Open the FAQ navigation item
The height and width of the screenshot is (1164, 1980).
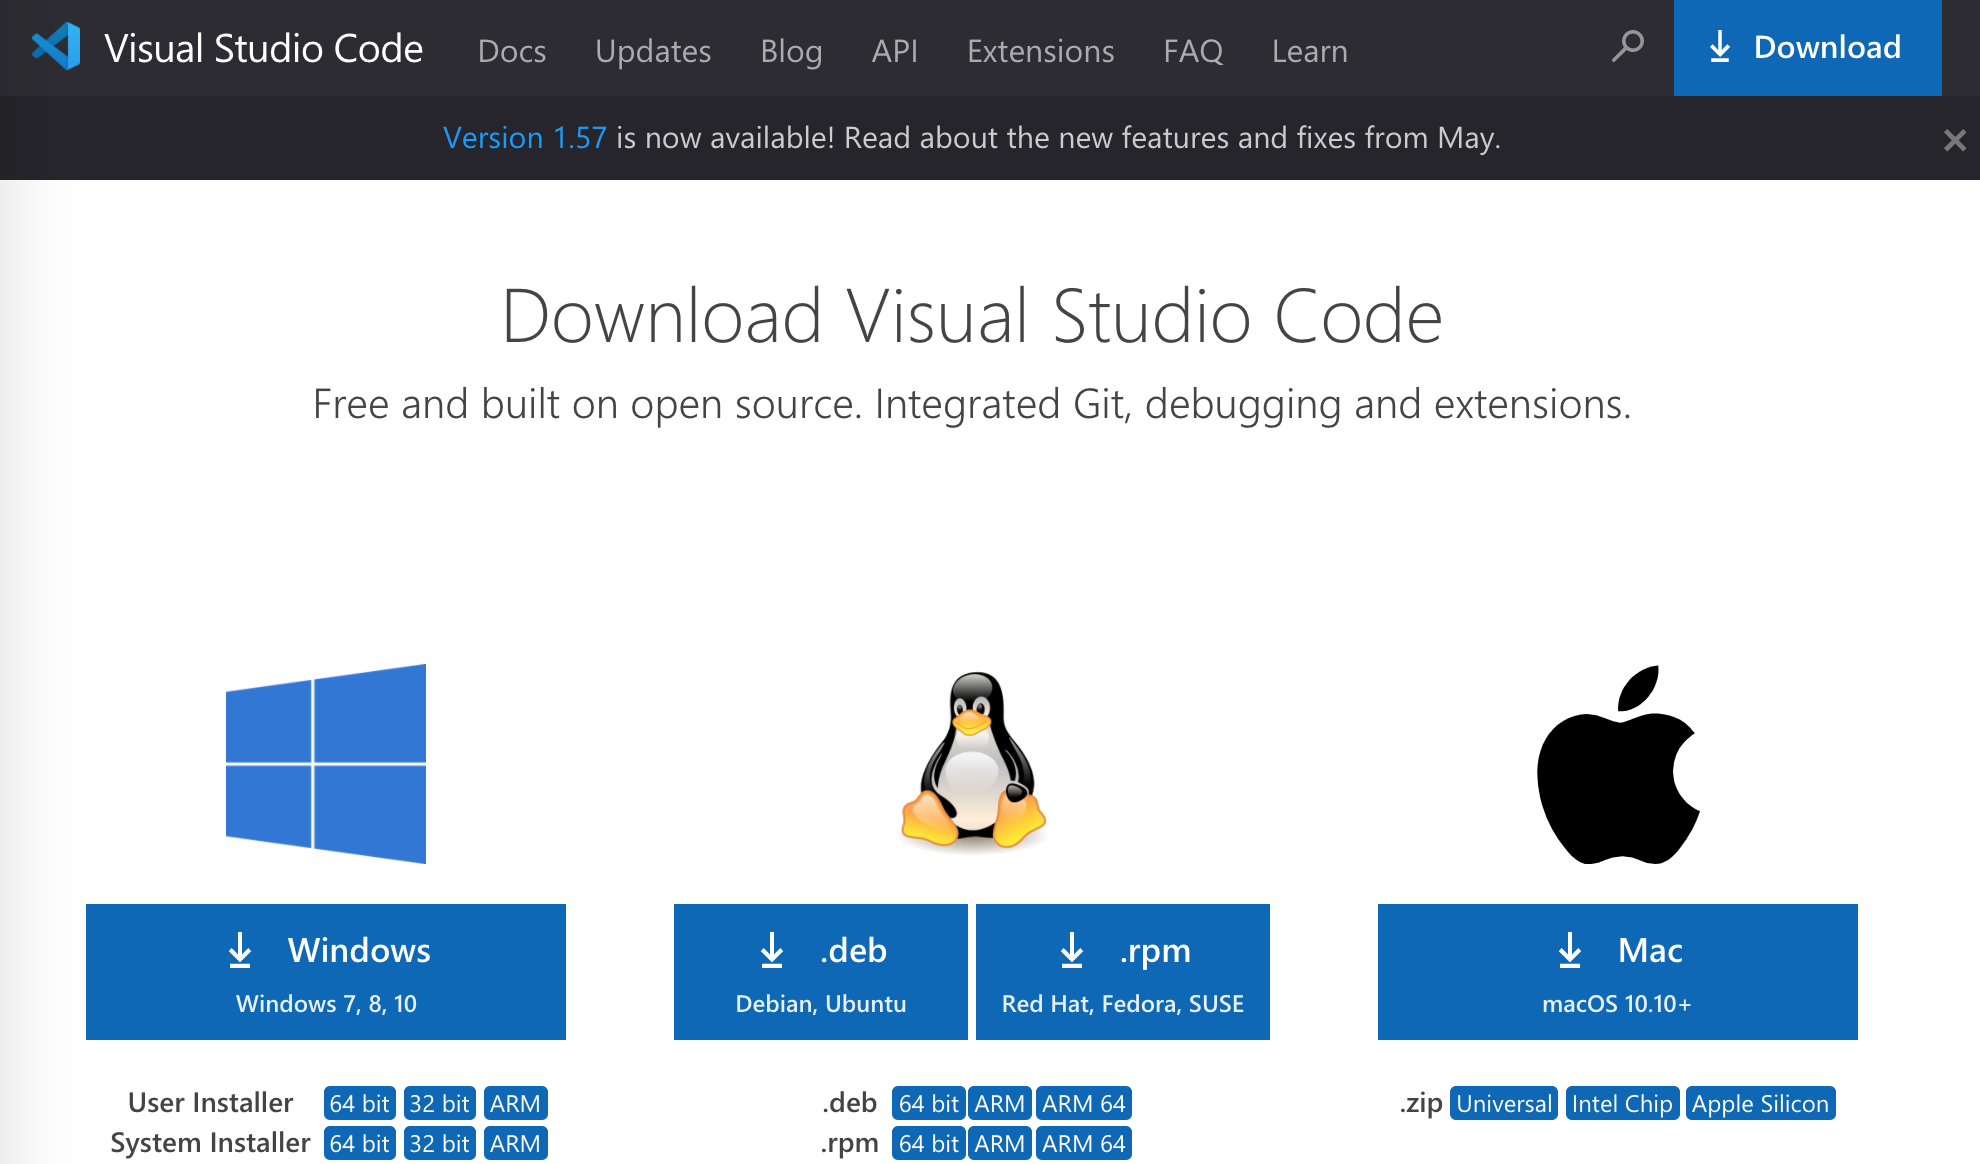coord(1193,51)
